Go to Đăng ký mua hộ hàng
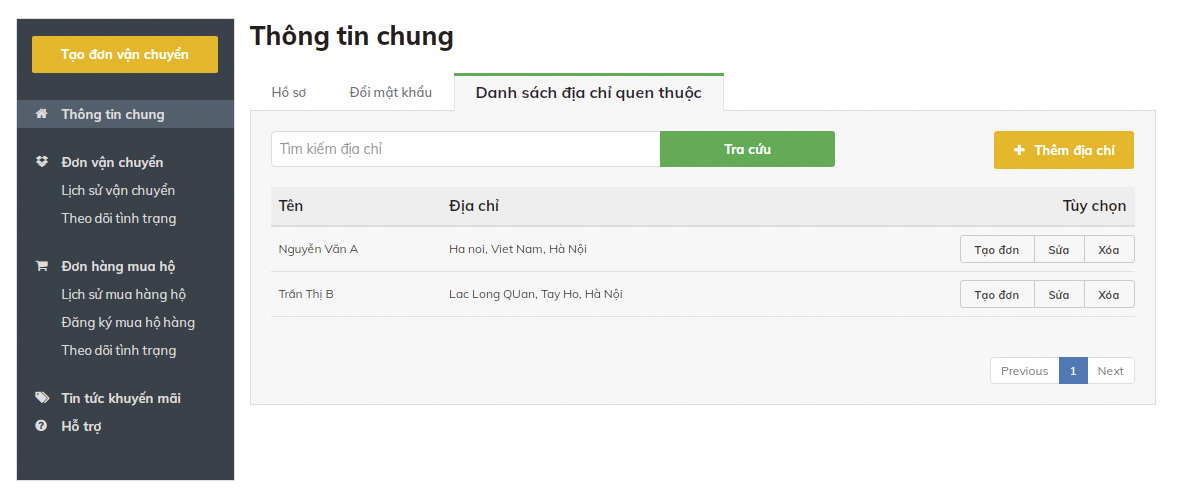 tap(128, 322)
